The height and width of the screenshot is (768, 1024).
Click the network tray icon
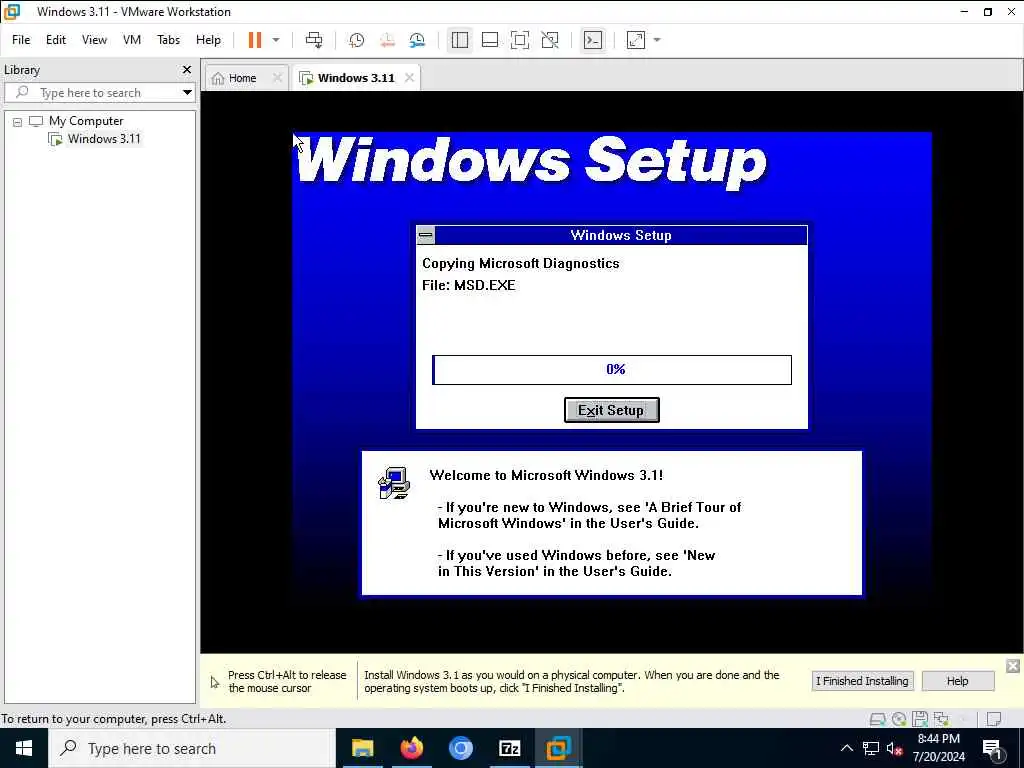pyautogui.click(x=871, y=748)
